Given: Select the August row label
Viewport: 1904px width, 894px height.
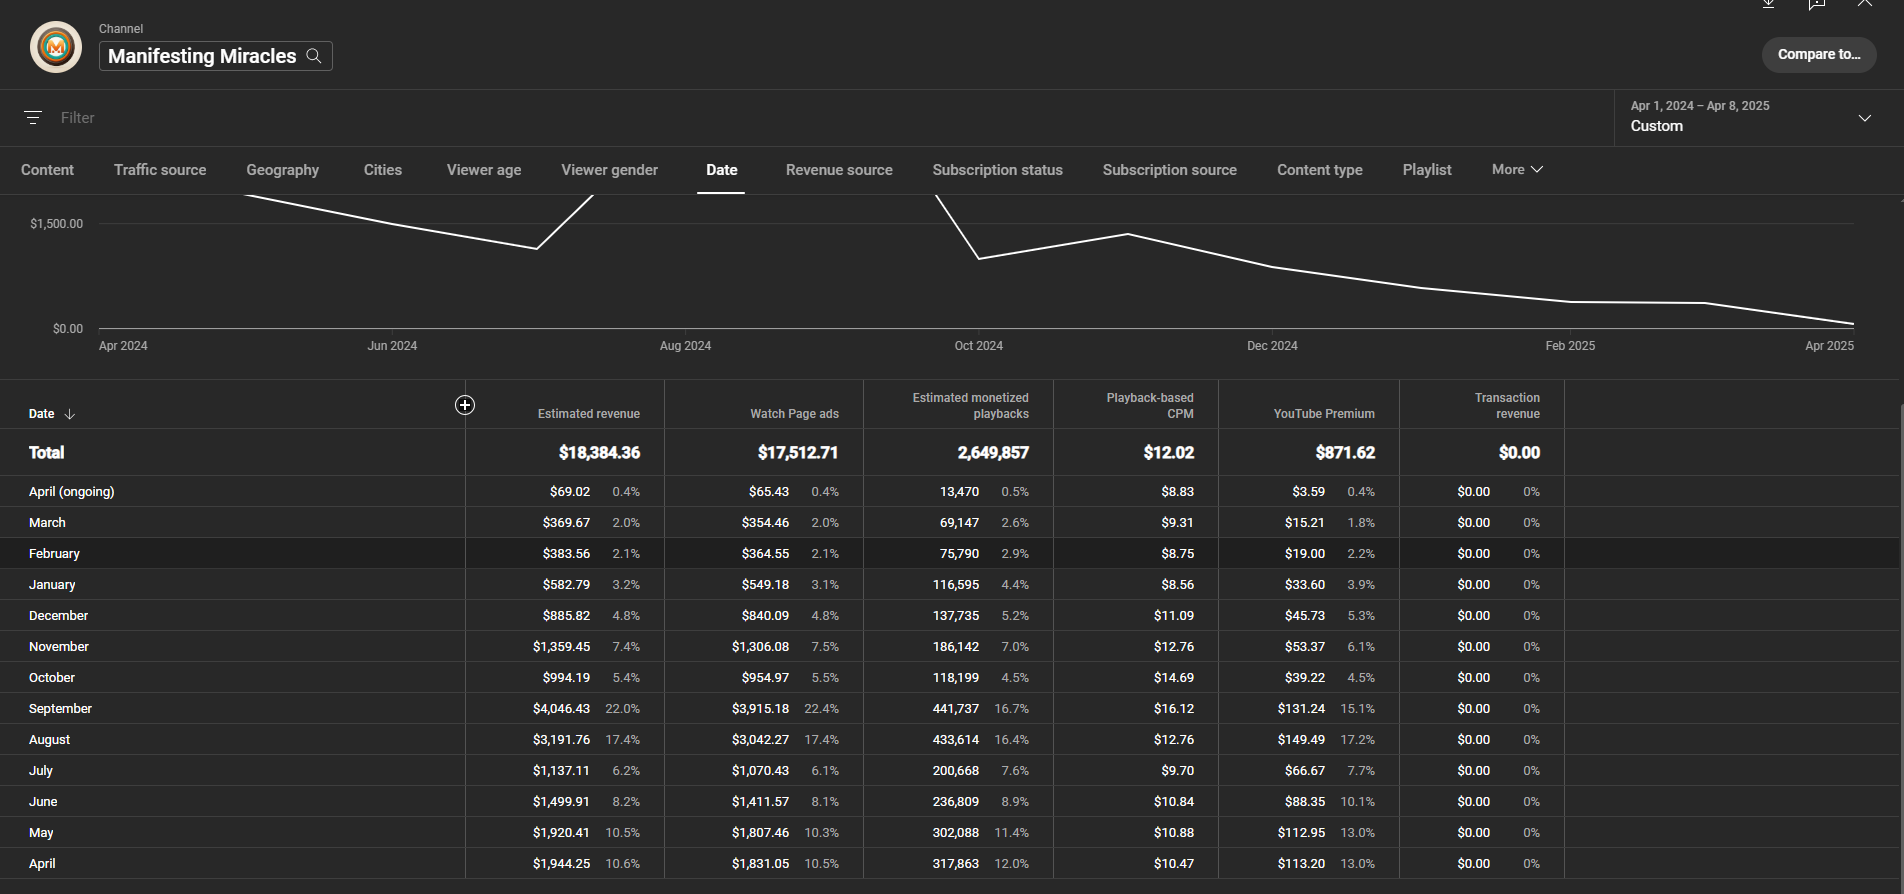Looking at the screenshot, I should click(x=49, y=740).
